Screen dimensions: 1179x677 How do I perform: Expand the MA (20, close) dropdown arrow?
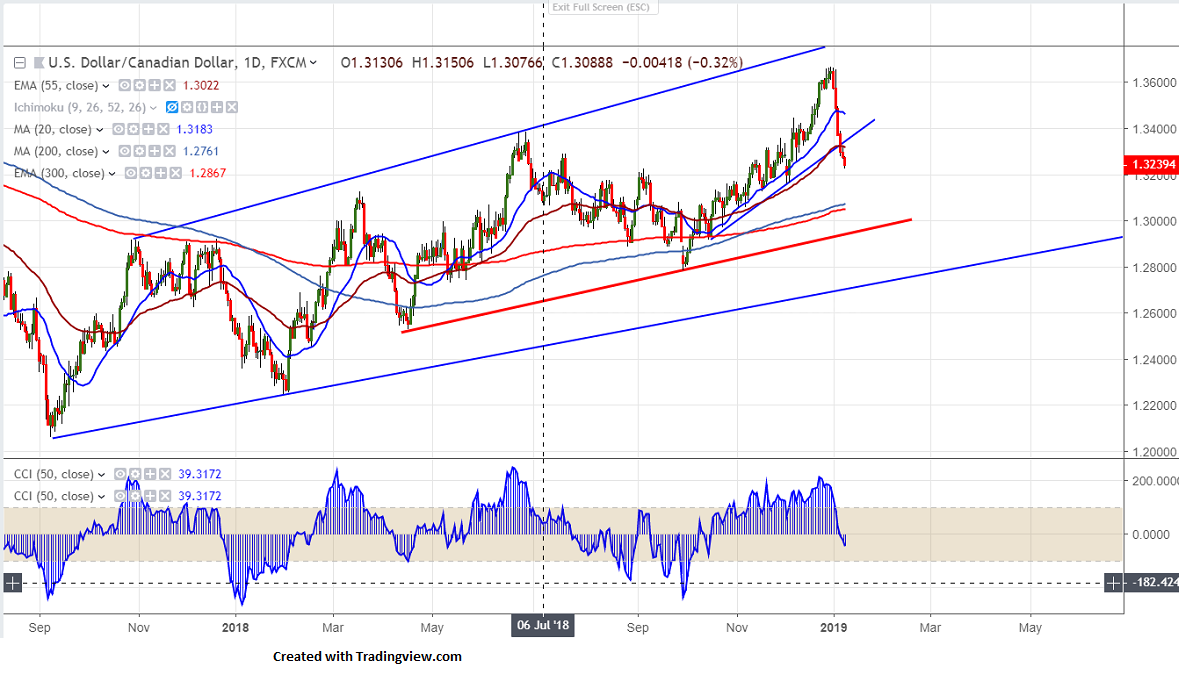pyautogui.click(x=99, y=129)
